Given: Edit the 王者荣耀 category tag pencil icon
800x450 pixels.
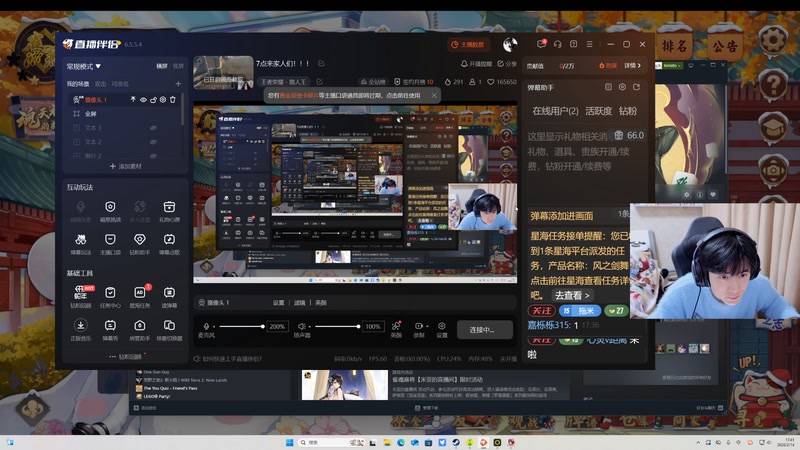Looking at the screenshot, I should pos(319,82).
